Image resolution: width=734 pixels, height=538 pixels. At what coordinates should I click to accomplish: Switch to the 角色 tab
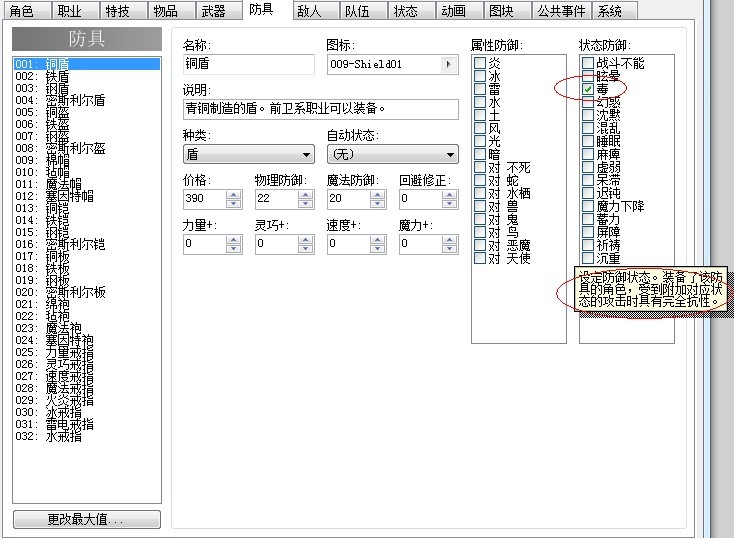pos(27,11)
